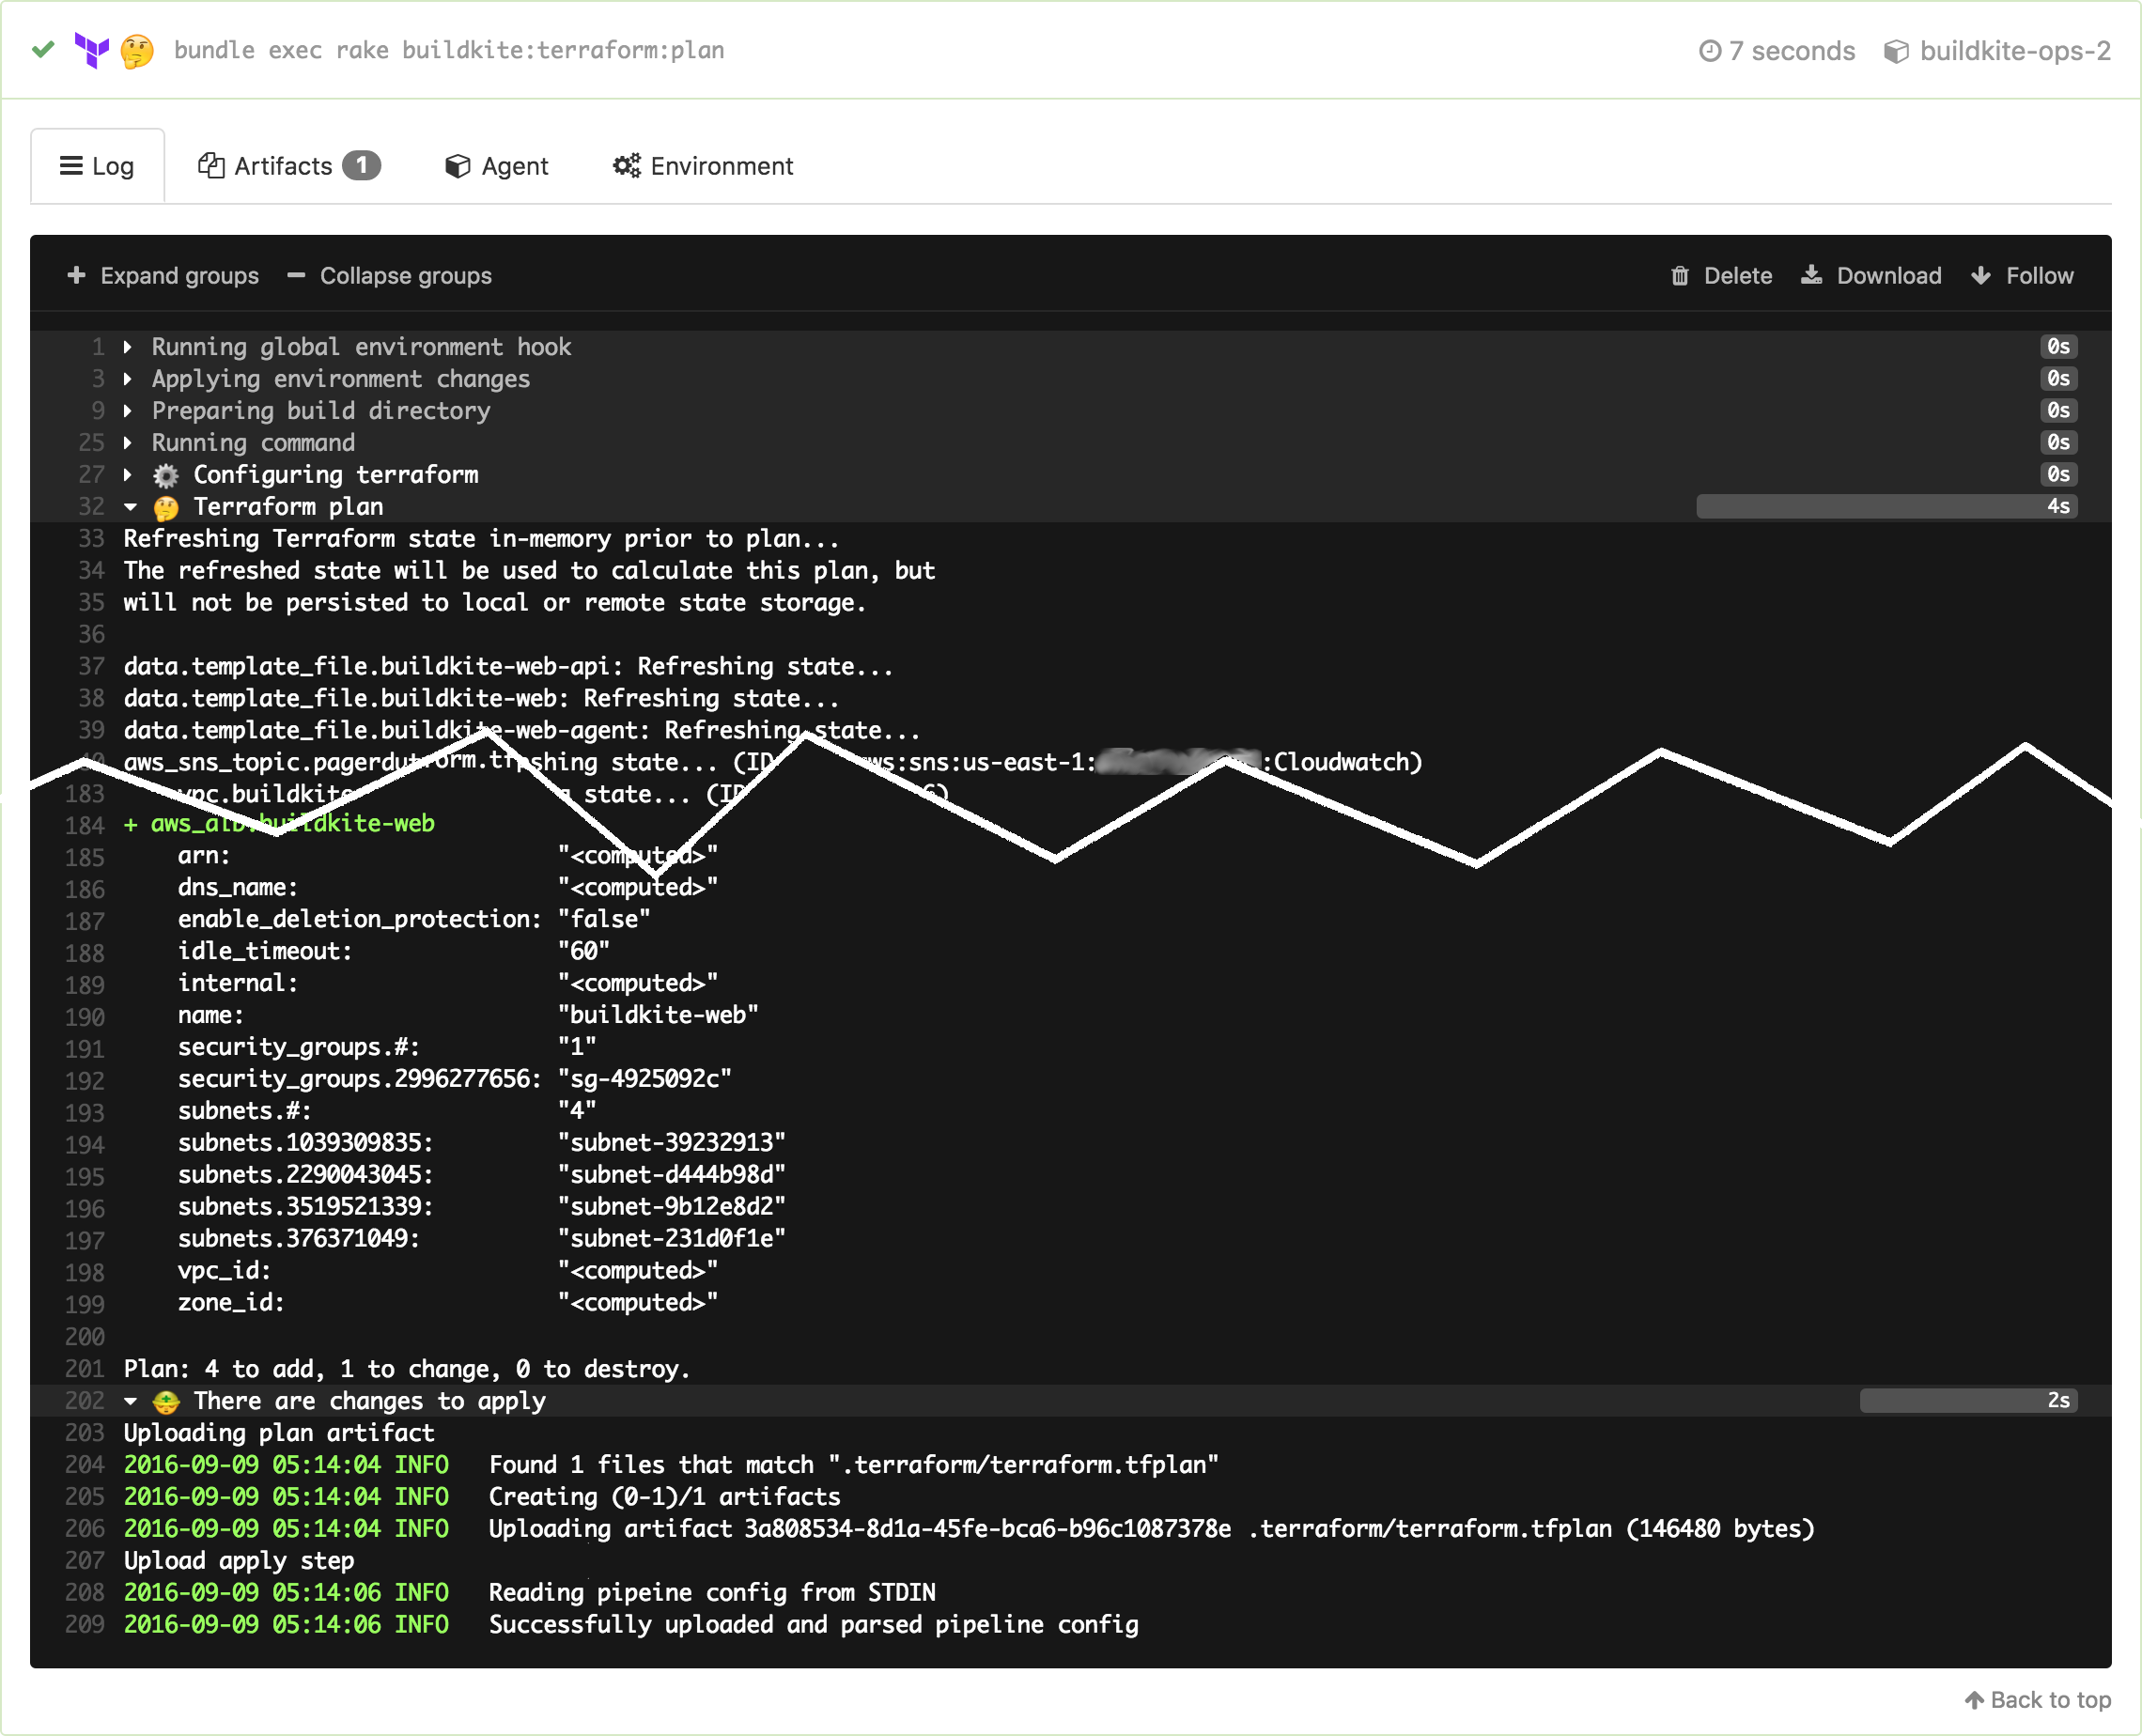Click the Buildkite emoji thinking icon
The width and height of the screenshot is (2142, 1736).
coord(140,48)
